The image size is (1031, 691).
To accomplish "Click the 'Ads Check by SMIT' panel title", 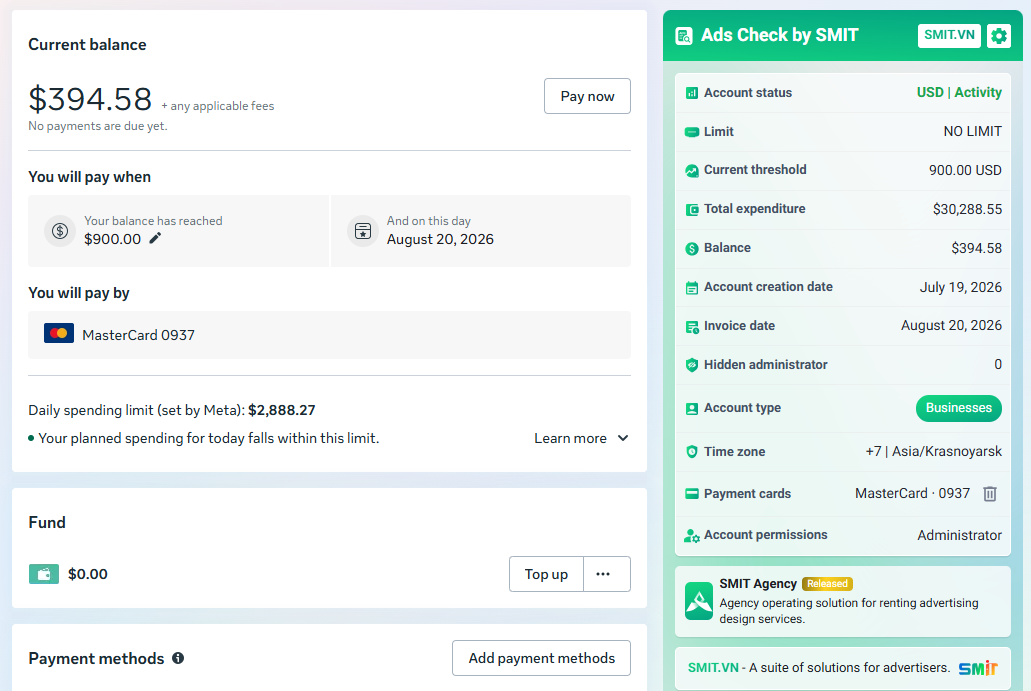I will point(779,35).
